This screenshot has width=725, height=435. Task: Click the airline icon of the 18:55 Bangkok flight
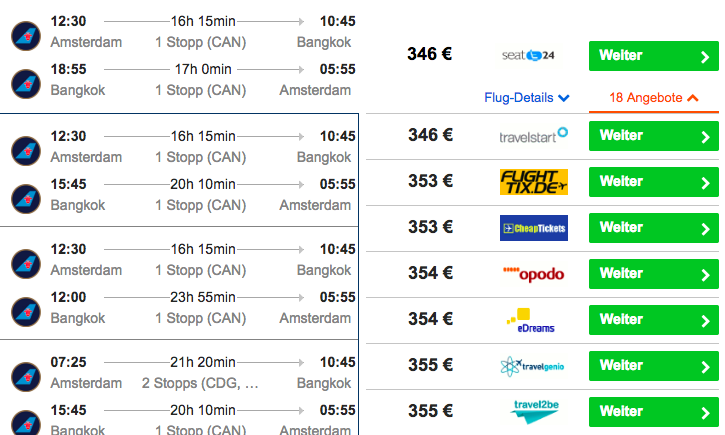26,84
